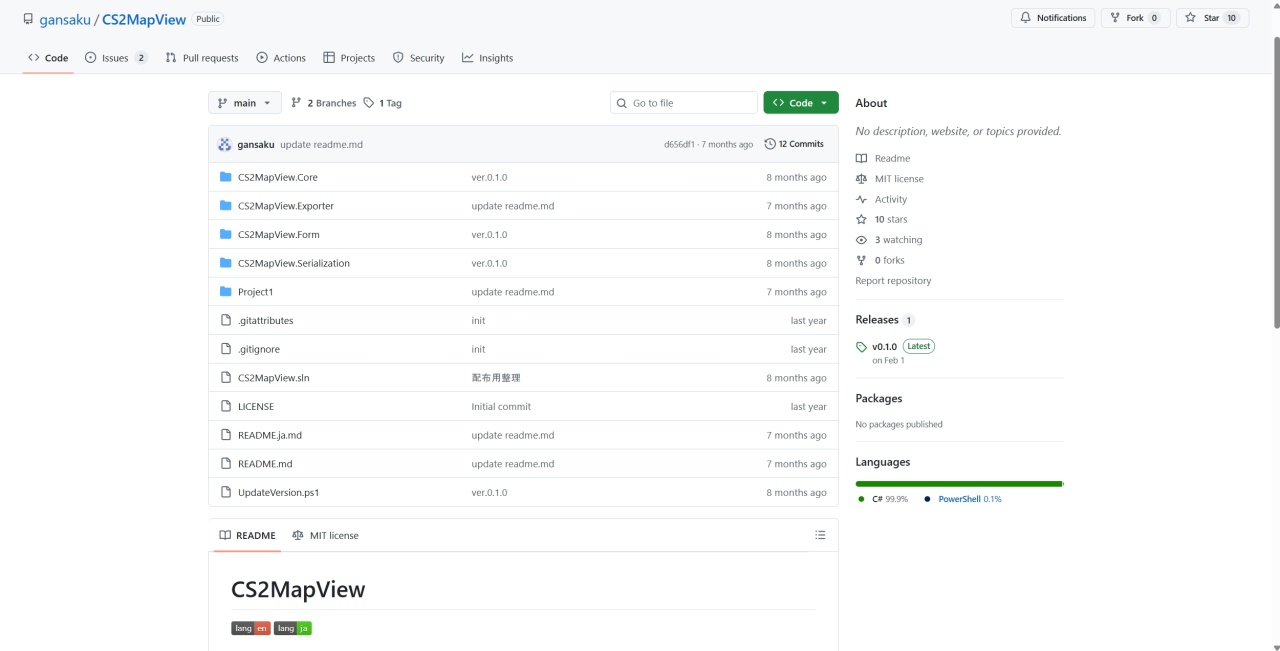Open the .gitattributes file
This screenshot has width=1280, height=651.
point(265,321)
